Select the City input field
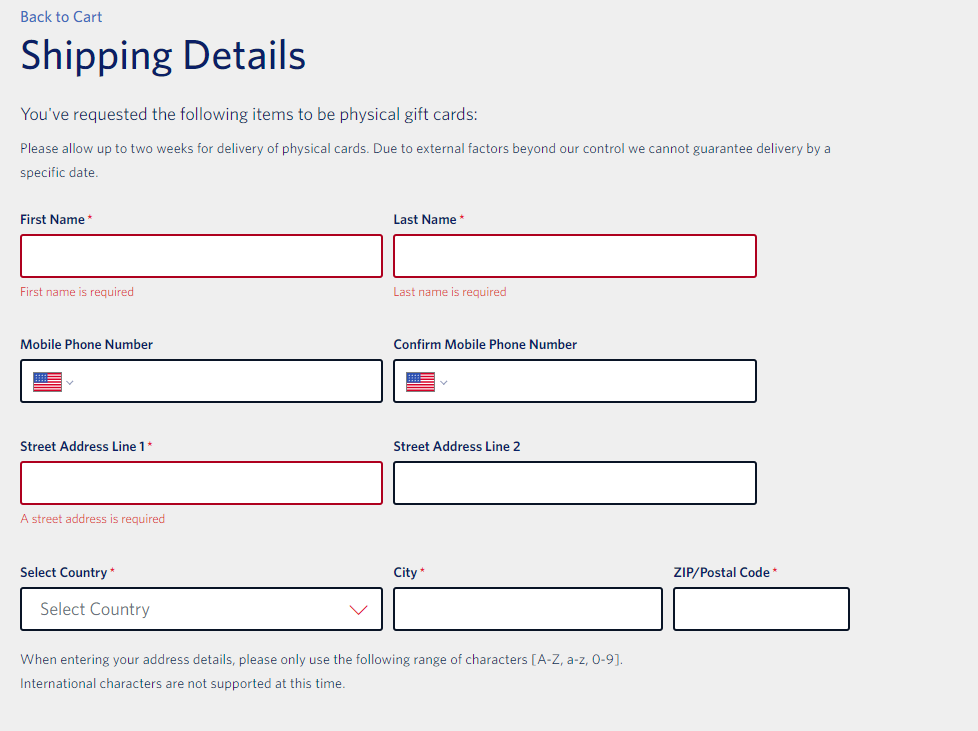 528,609
